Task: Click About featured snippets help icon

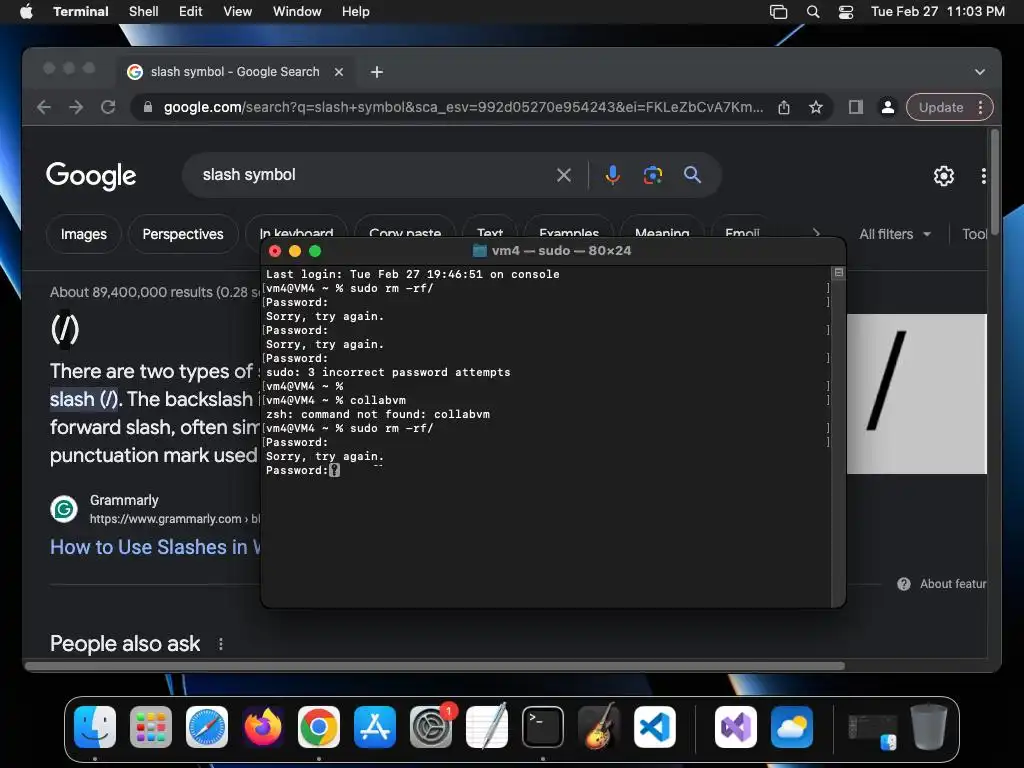Action: tap(904, 584)
